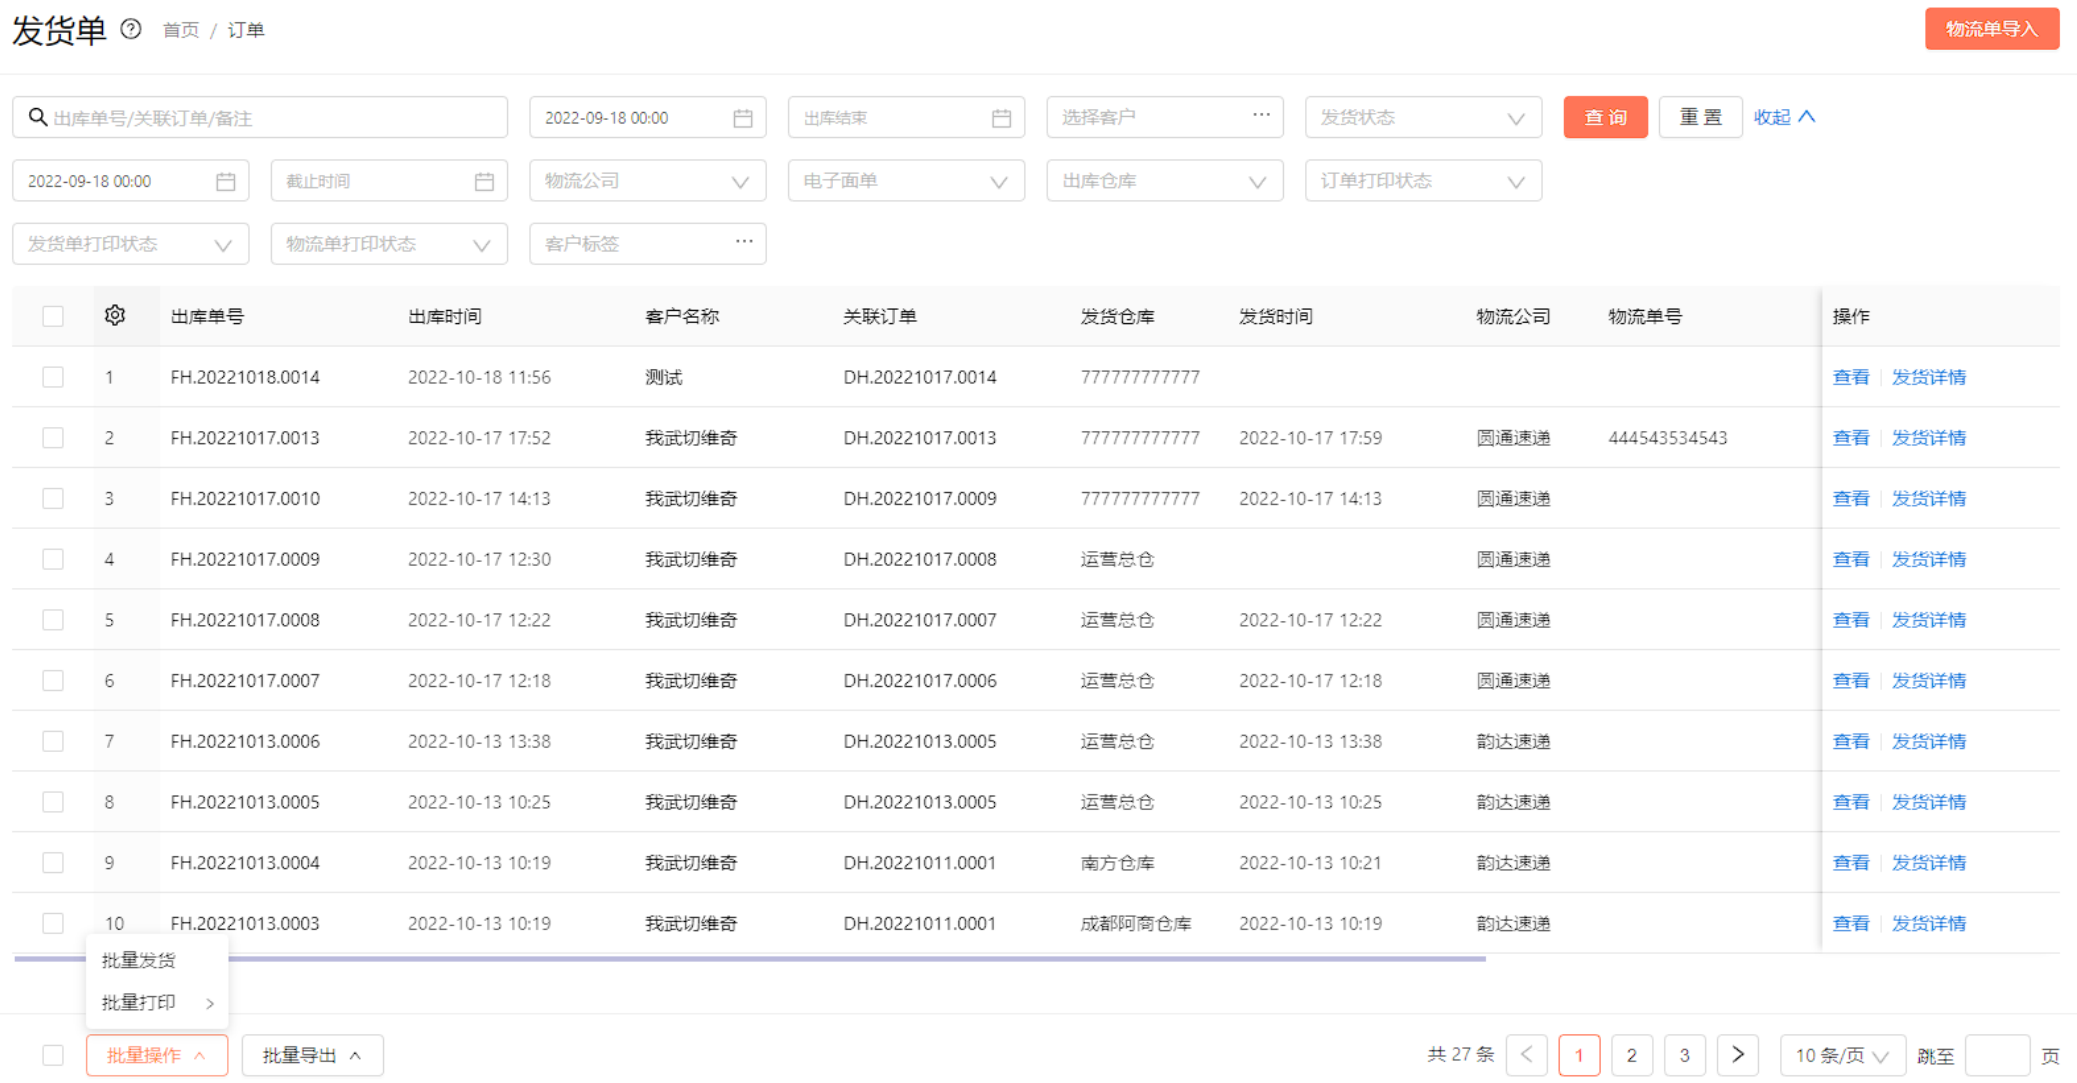Switch to page 2
Screen dimensions: 2077x1083
[1632, 1055]
